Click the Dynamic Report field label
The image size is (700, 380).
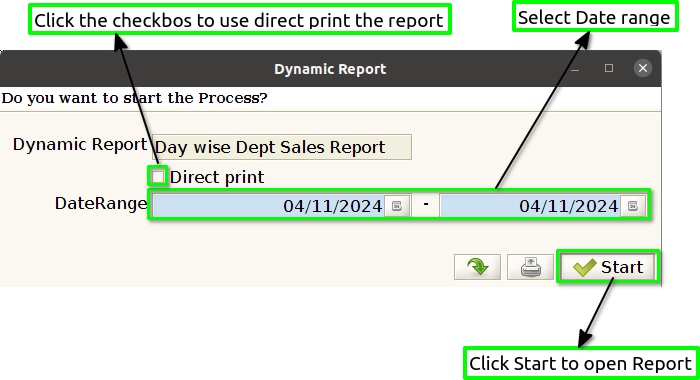coord(80,144)
